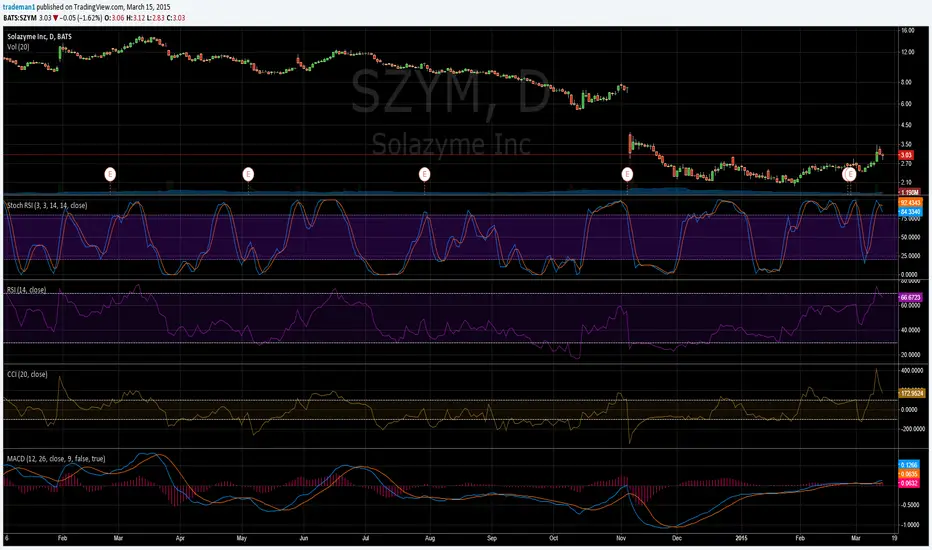Click the orange 0.0635 MACD signal tag
This screenshot has height=550, width=932.
tap(909, 474)
